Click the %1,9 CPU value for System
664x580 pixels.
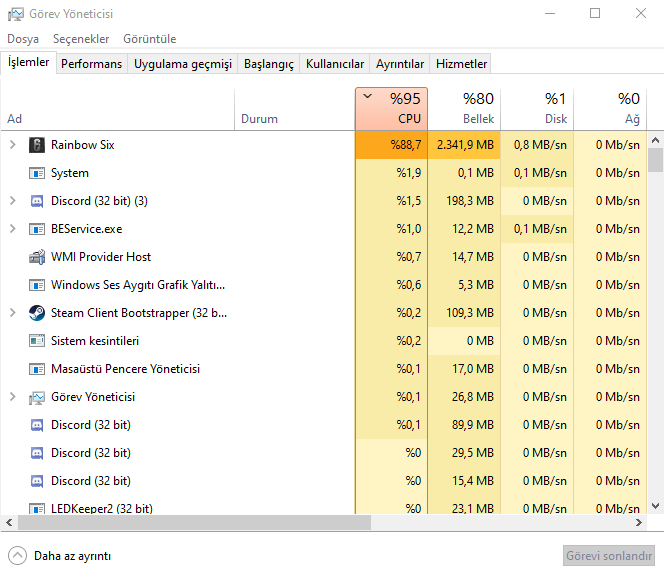click(x=409, y=173)
